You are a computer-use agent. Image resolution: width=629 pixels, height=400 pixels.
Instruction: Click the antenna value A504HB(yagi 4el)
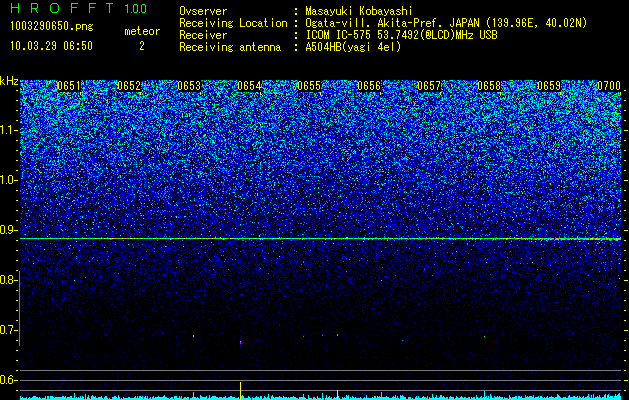[x=353, y=47]
